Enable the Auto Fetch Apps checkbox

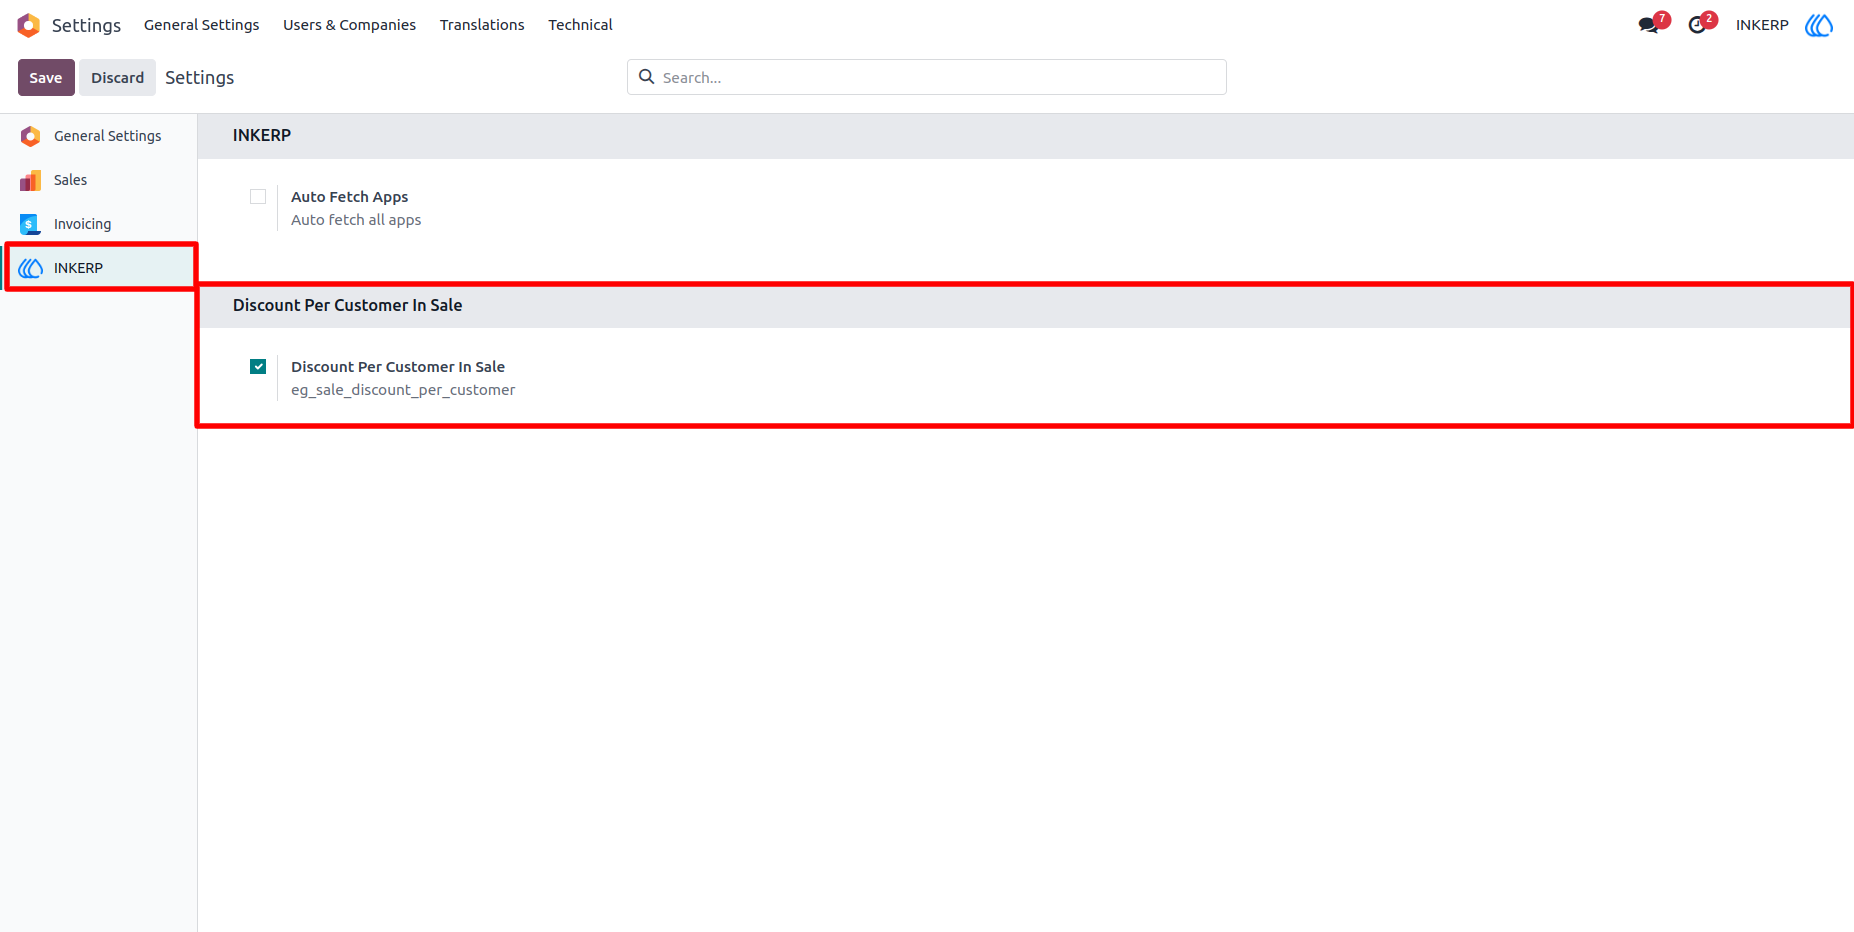tap(258, 197)
